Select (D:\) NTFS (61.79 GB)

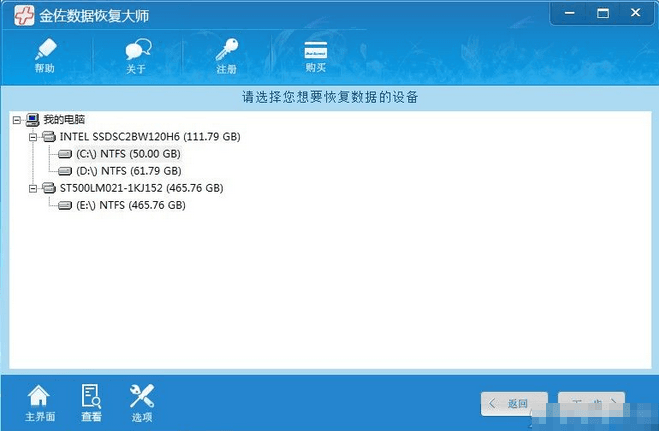tap(129, 171)
